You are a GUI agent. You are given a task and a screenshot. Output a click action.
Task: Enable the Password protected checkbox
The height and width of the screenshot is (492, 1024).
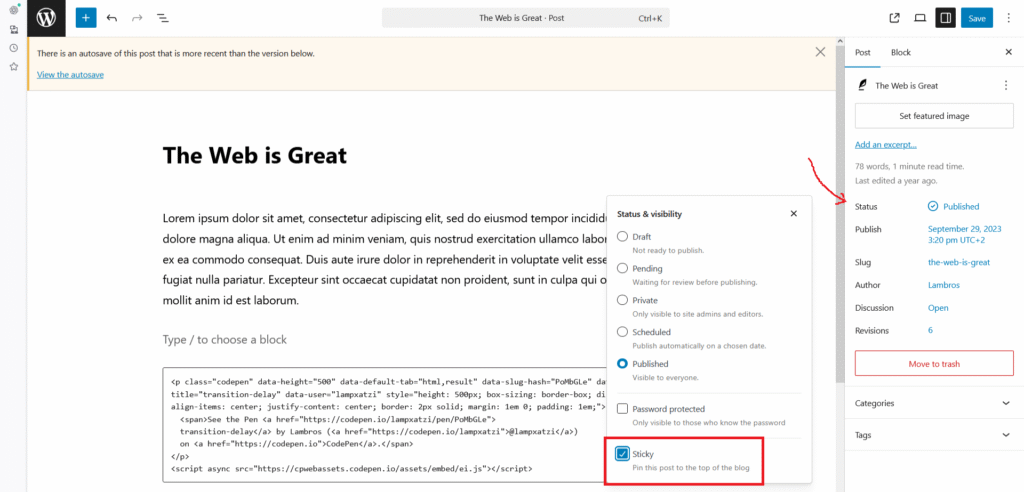coord(623,409)
